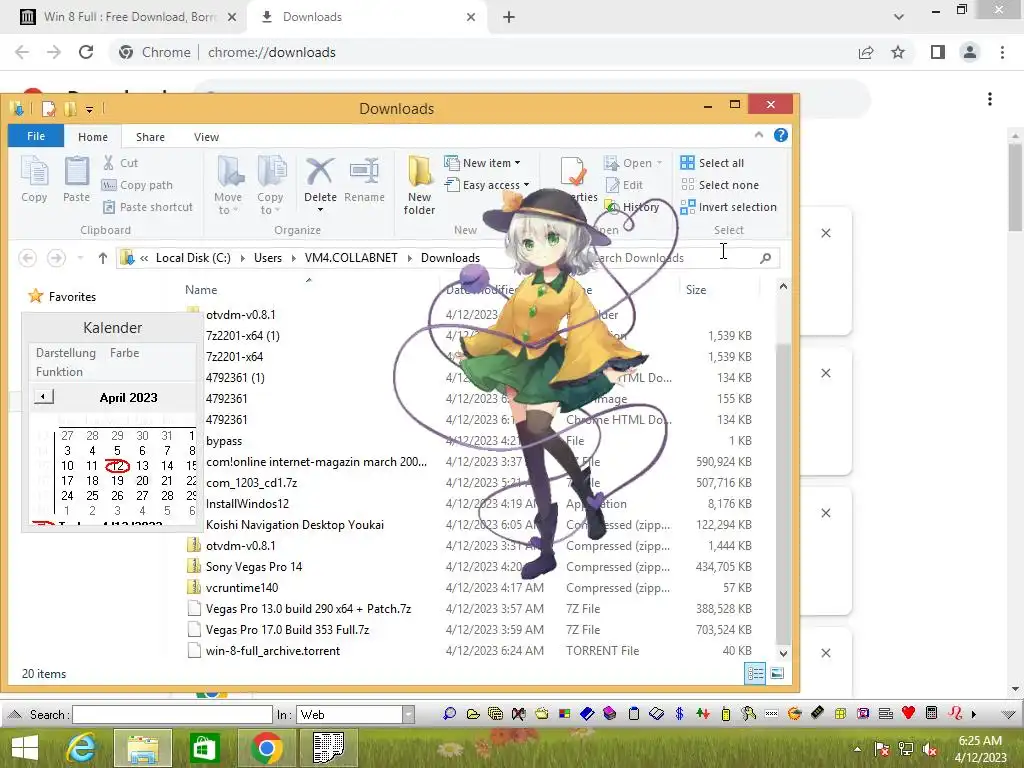
Task: Click the muted volume tray icon
Action: click(931, 749)
